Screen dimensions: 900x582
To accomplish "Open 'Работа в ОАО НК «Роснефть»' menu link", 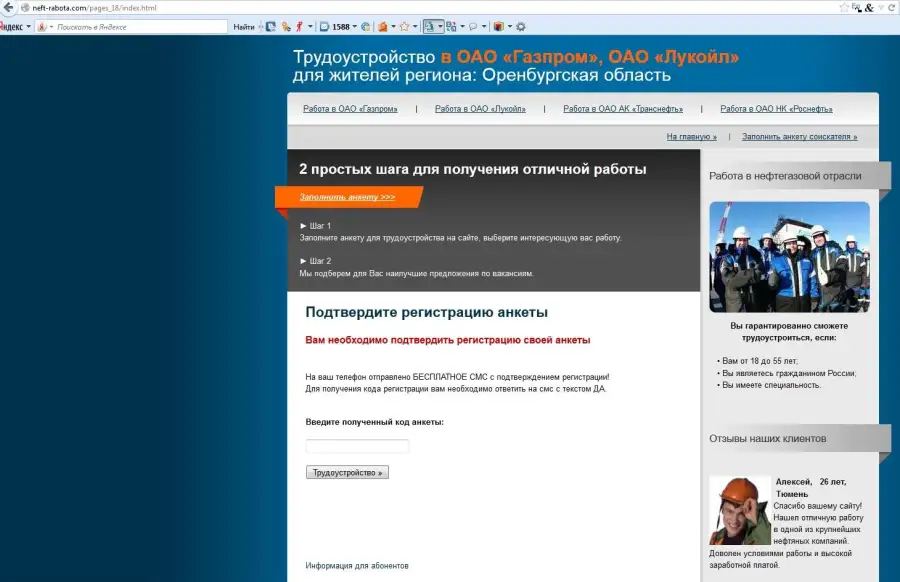I will [776, 108].
